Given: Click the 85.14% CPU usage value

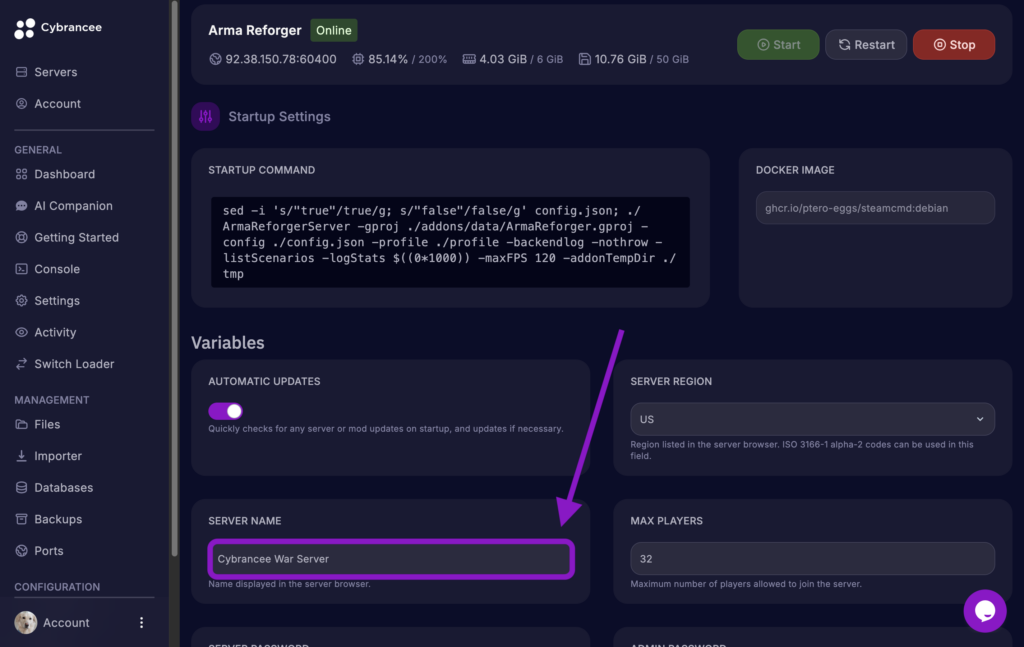Looking at the screenshot, I should (x=388, y=59).
